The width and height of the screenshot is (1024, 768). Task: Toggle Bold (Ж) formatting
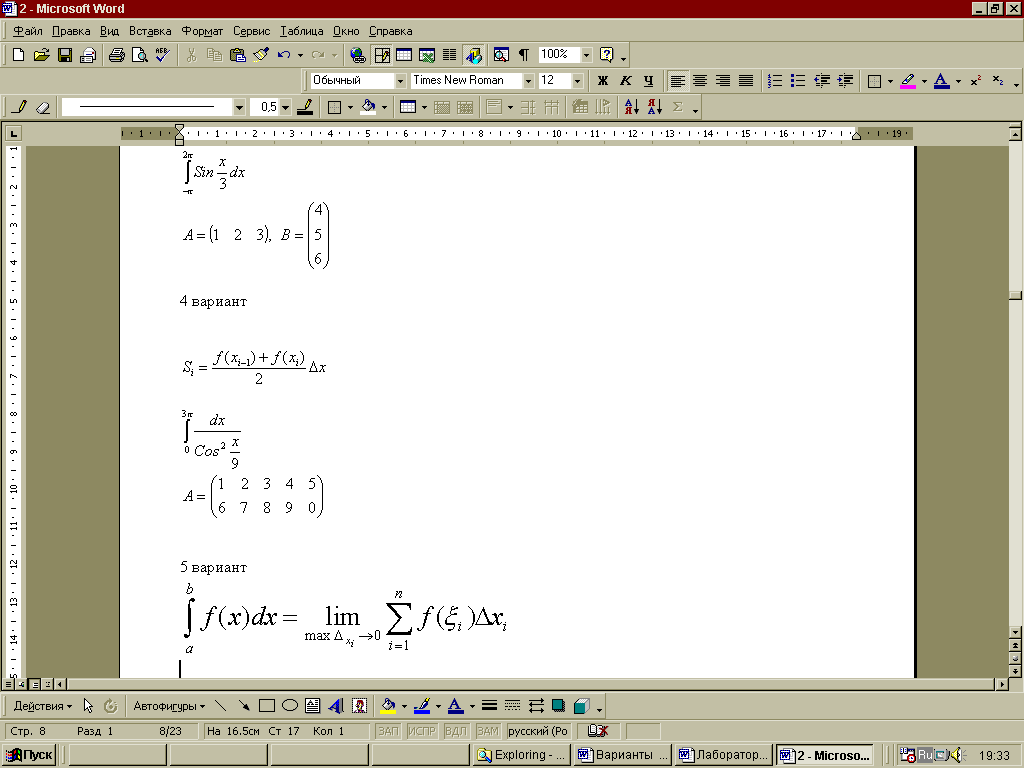click(603, 81)
